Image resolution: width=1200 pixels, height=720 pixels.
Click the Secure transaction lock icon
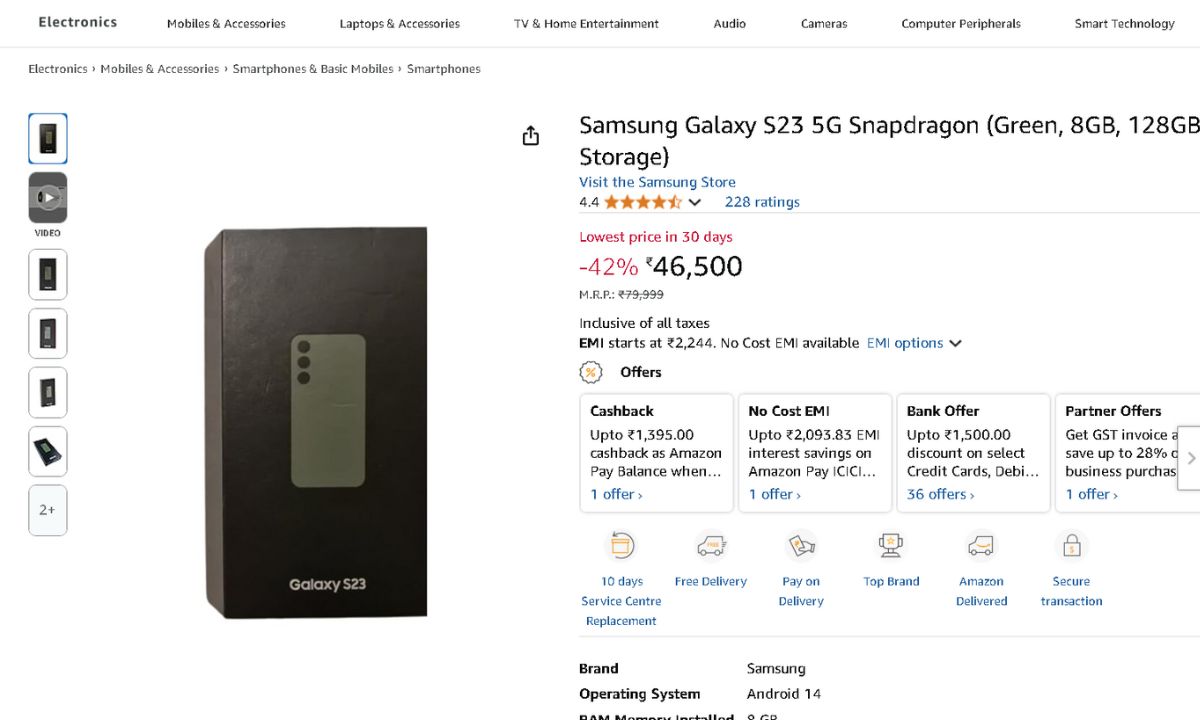point(1071,546)
